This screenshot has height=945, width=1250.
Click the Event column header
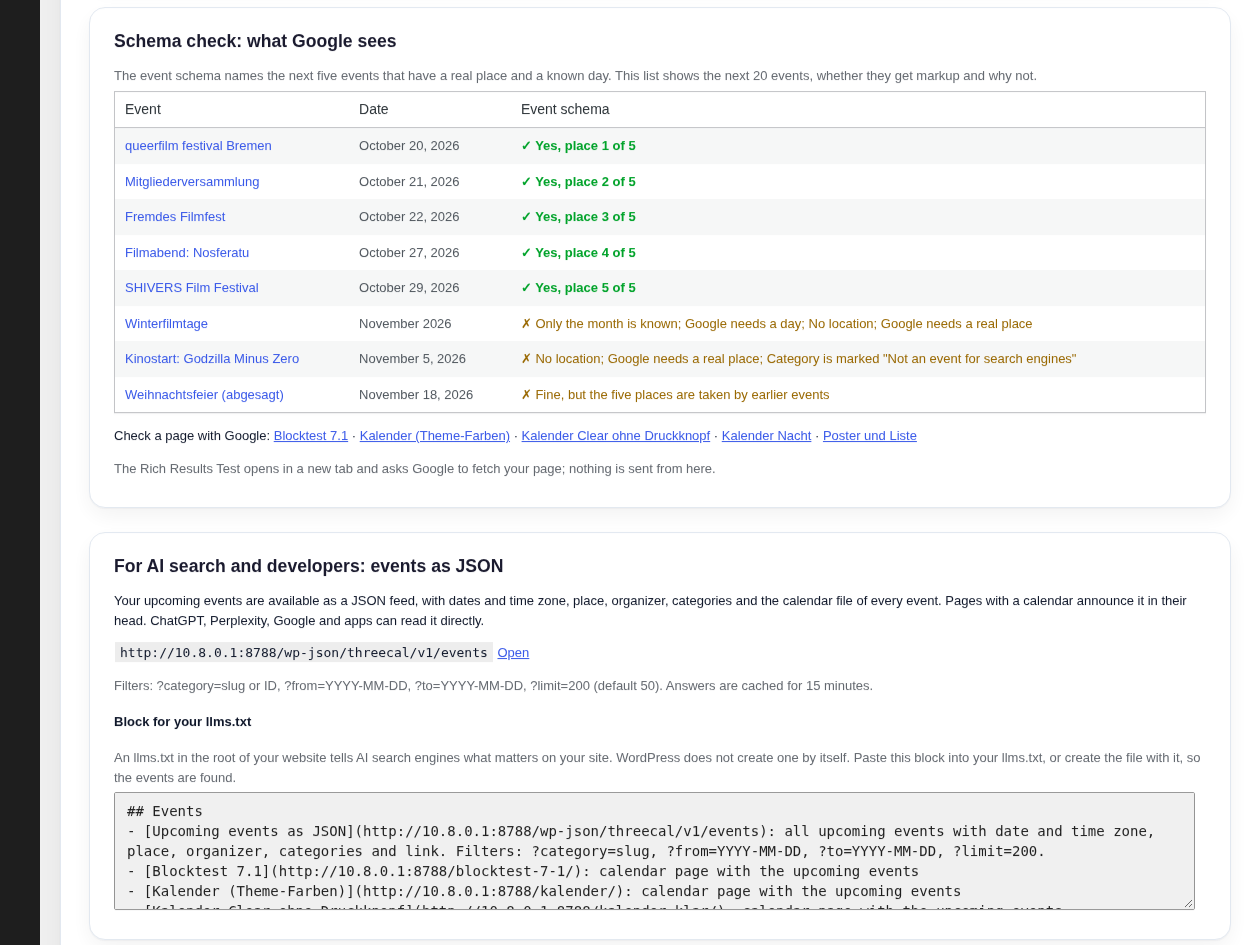point(143,110)
